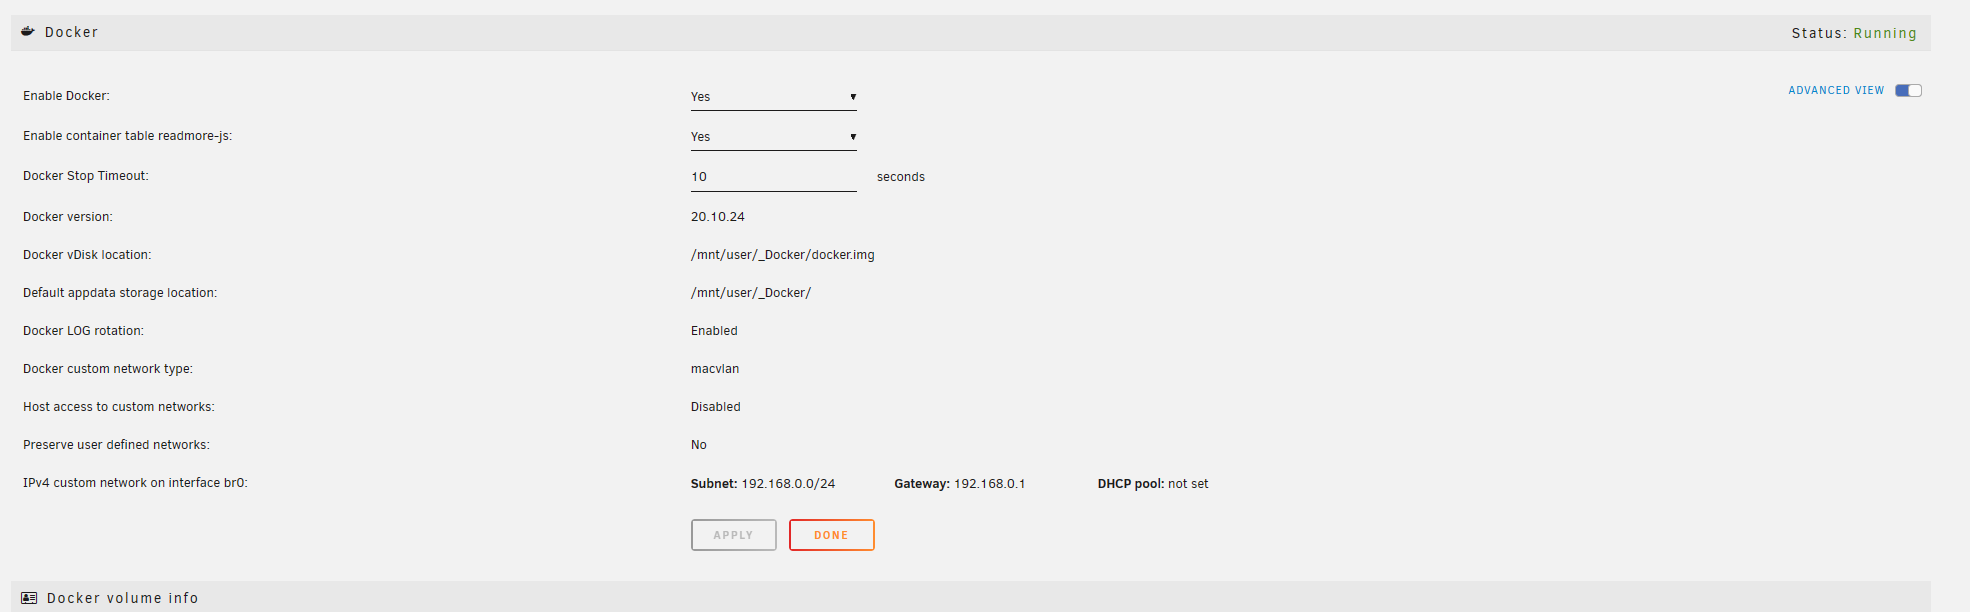Image resolution: width=1970 pixels, height=612 pixels.
Task: Click the Docker Stop Timeout input field
Action: click(x=773, y=177)
